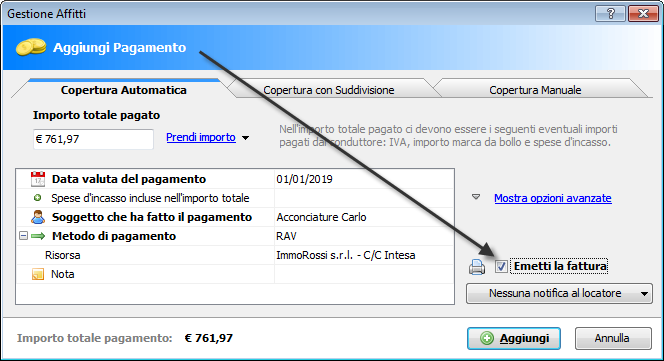Switch to Copertura con Suddivisione tab

point(329,90)
